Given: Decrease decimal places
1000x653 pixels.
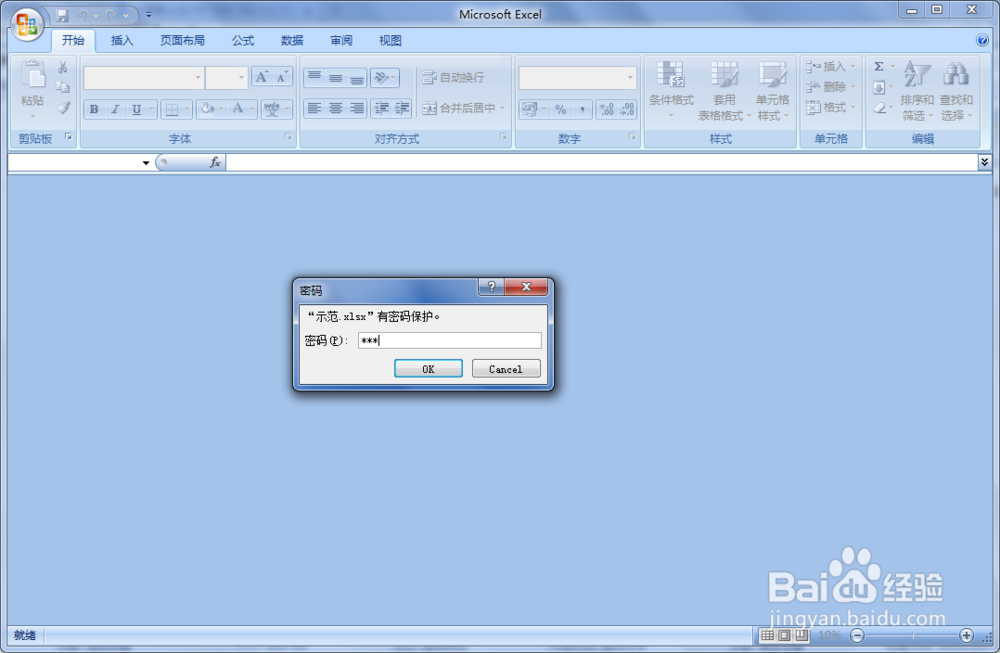Looking at the screenshot, I should point(627,109).
